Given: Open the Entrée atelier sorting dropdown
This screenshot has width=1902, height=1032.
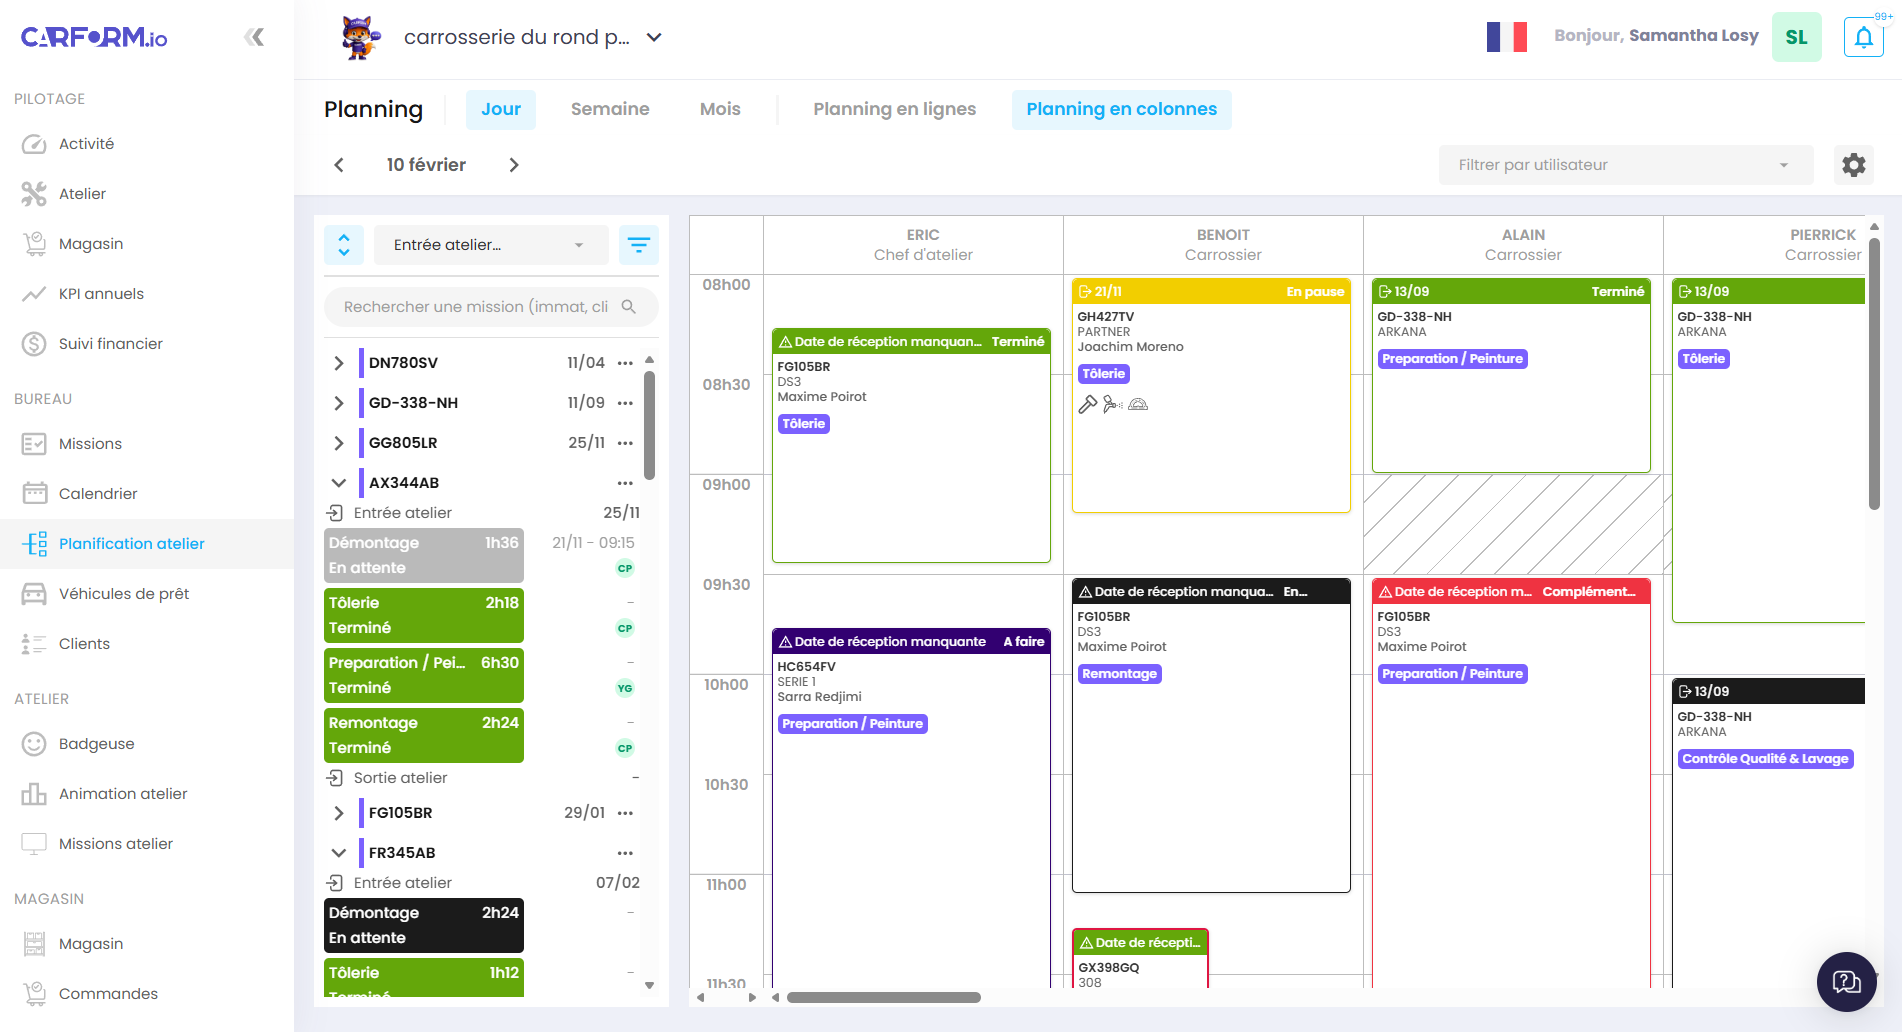Looking at the screenshot, I should pos(490,244).
